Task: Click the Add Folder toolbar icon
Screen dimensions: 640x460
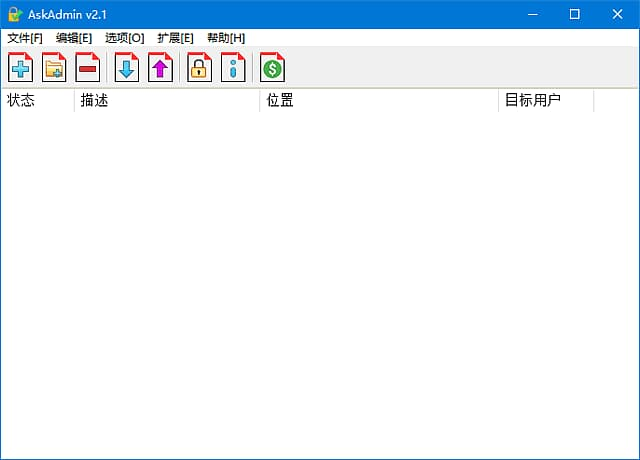Action: tap(54, 68)
